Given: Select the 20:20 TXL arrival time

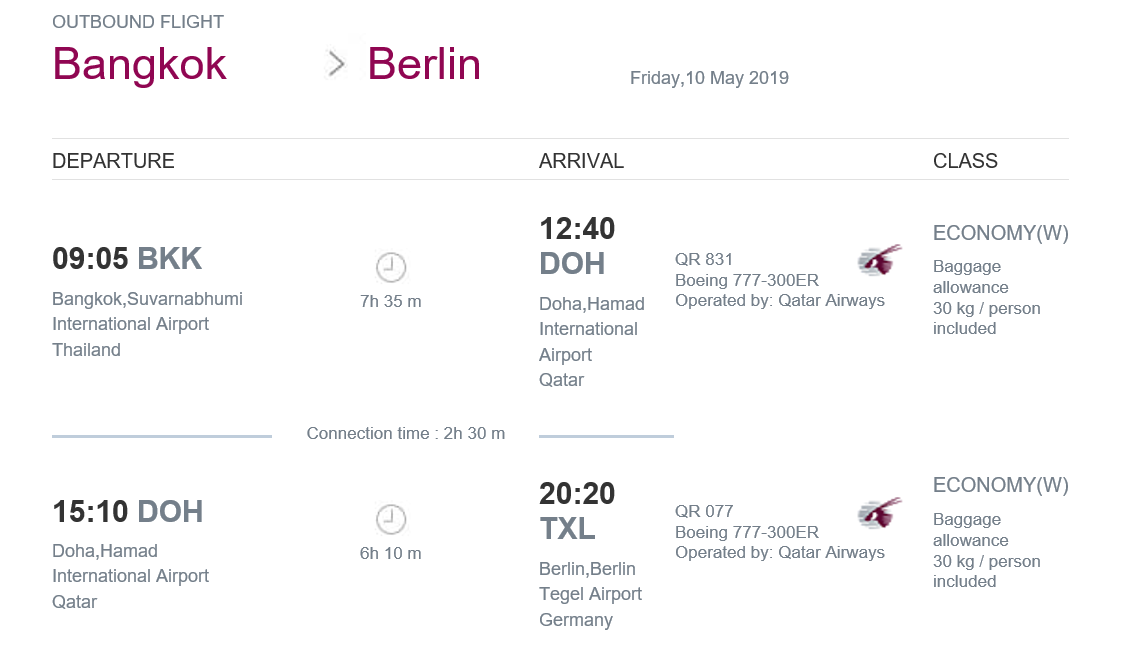Looking at the screenshot, I should (x=577, y=510).
